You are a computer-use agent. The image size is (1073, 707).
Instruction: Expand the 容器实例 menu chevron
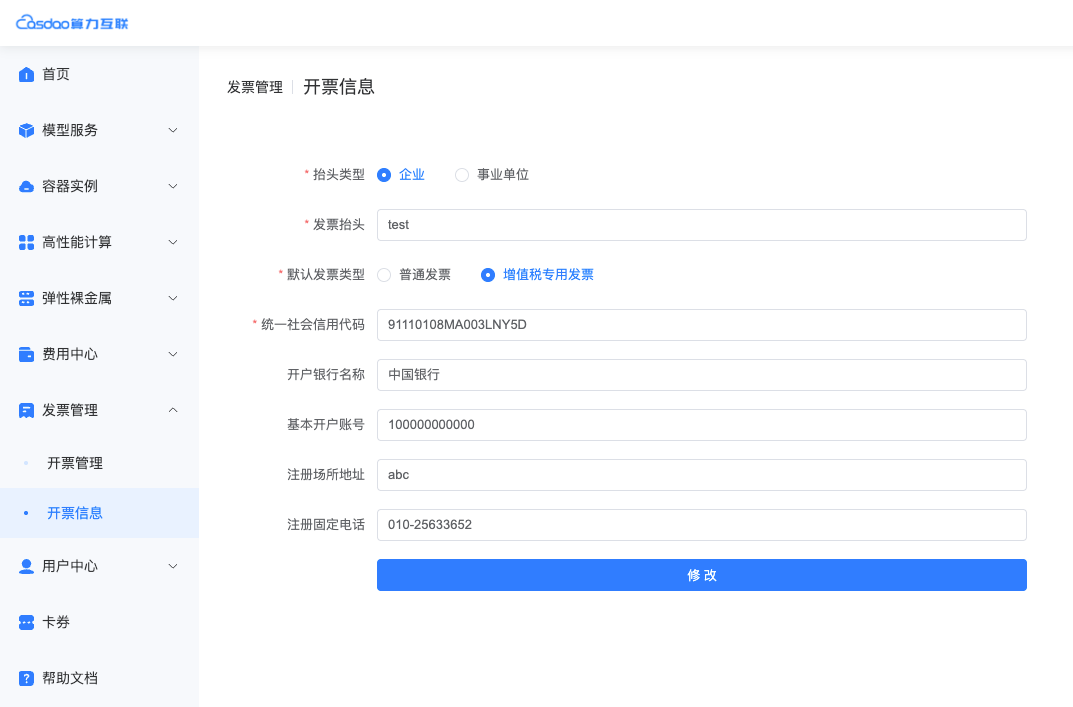[173, 186]
